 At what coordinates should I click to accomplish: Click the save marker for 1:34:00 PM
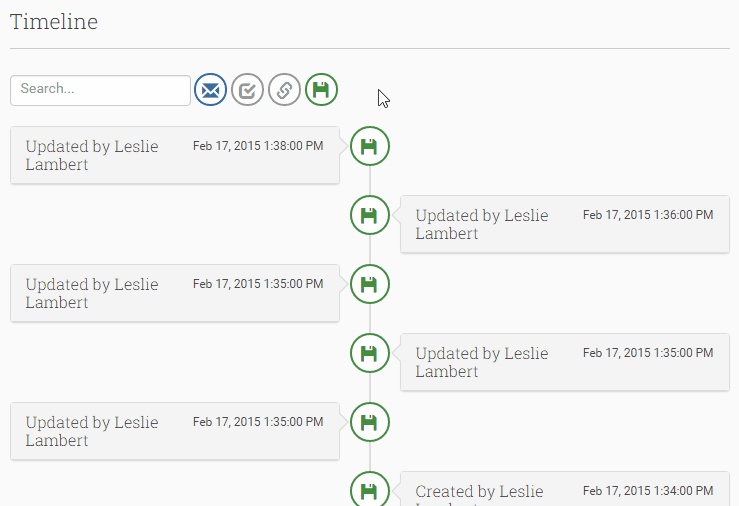click(370, 489)
